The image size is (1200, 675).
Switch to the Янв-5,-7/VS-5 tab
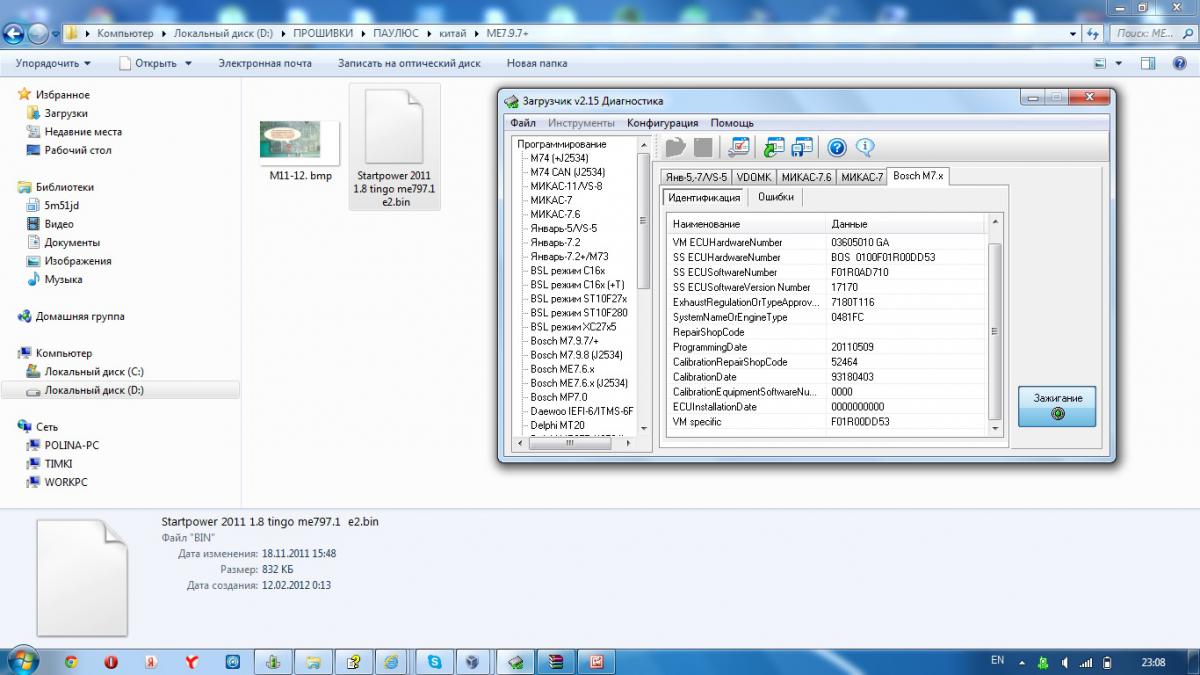(x=696, y=177)
